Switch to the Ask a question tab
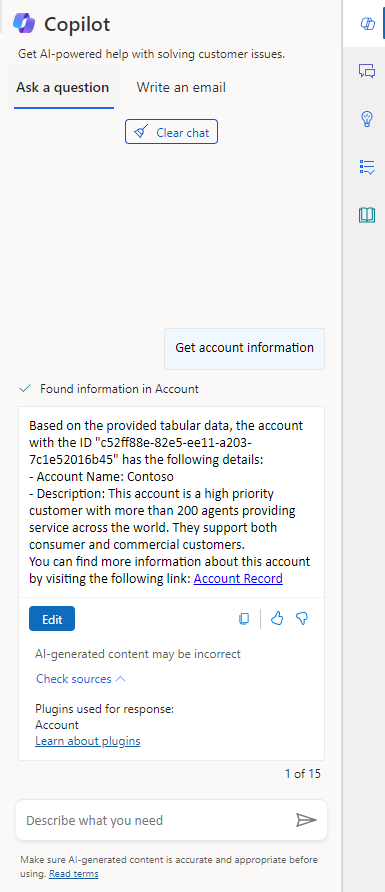The width and height of the screenshot is (385, 892). pyautogui.click(x=63, y=88)
